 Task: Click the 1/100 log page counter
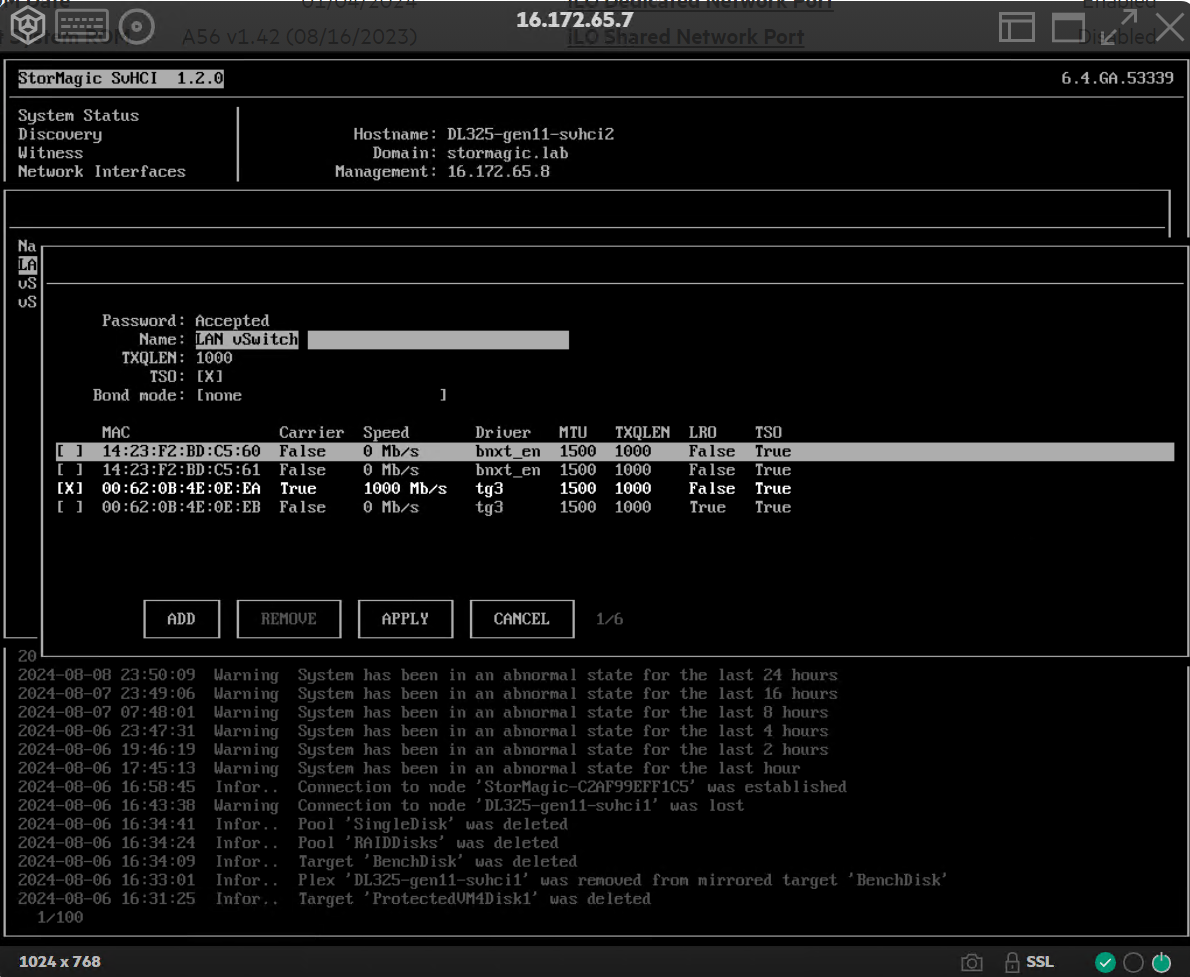60,918
